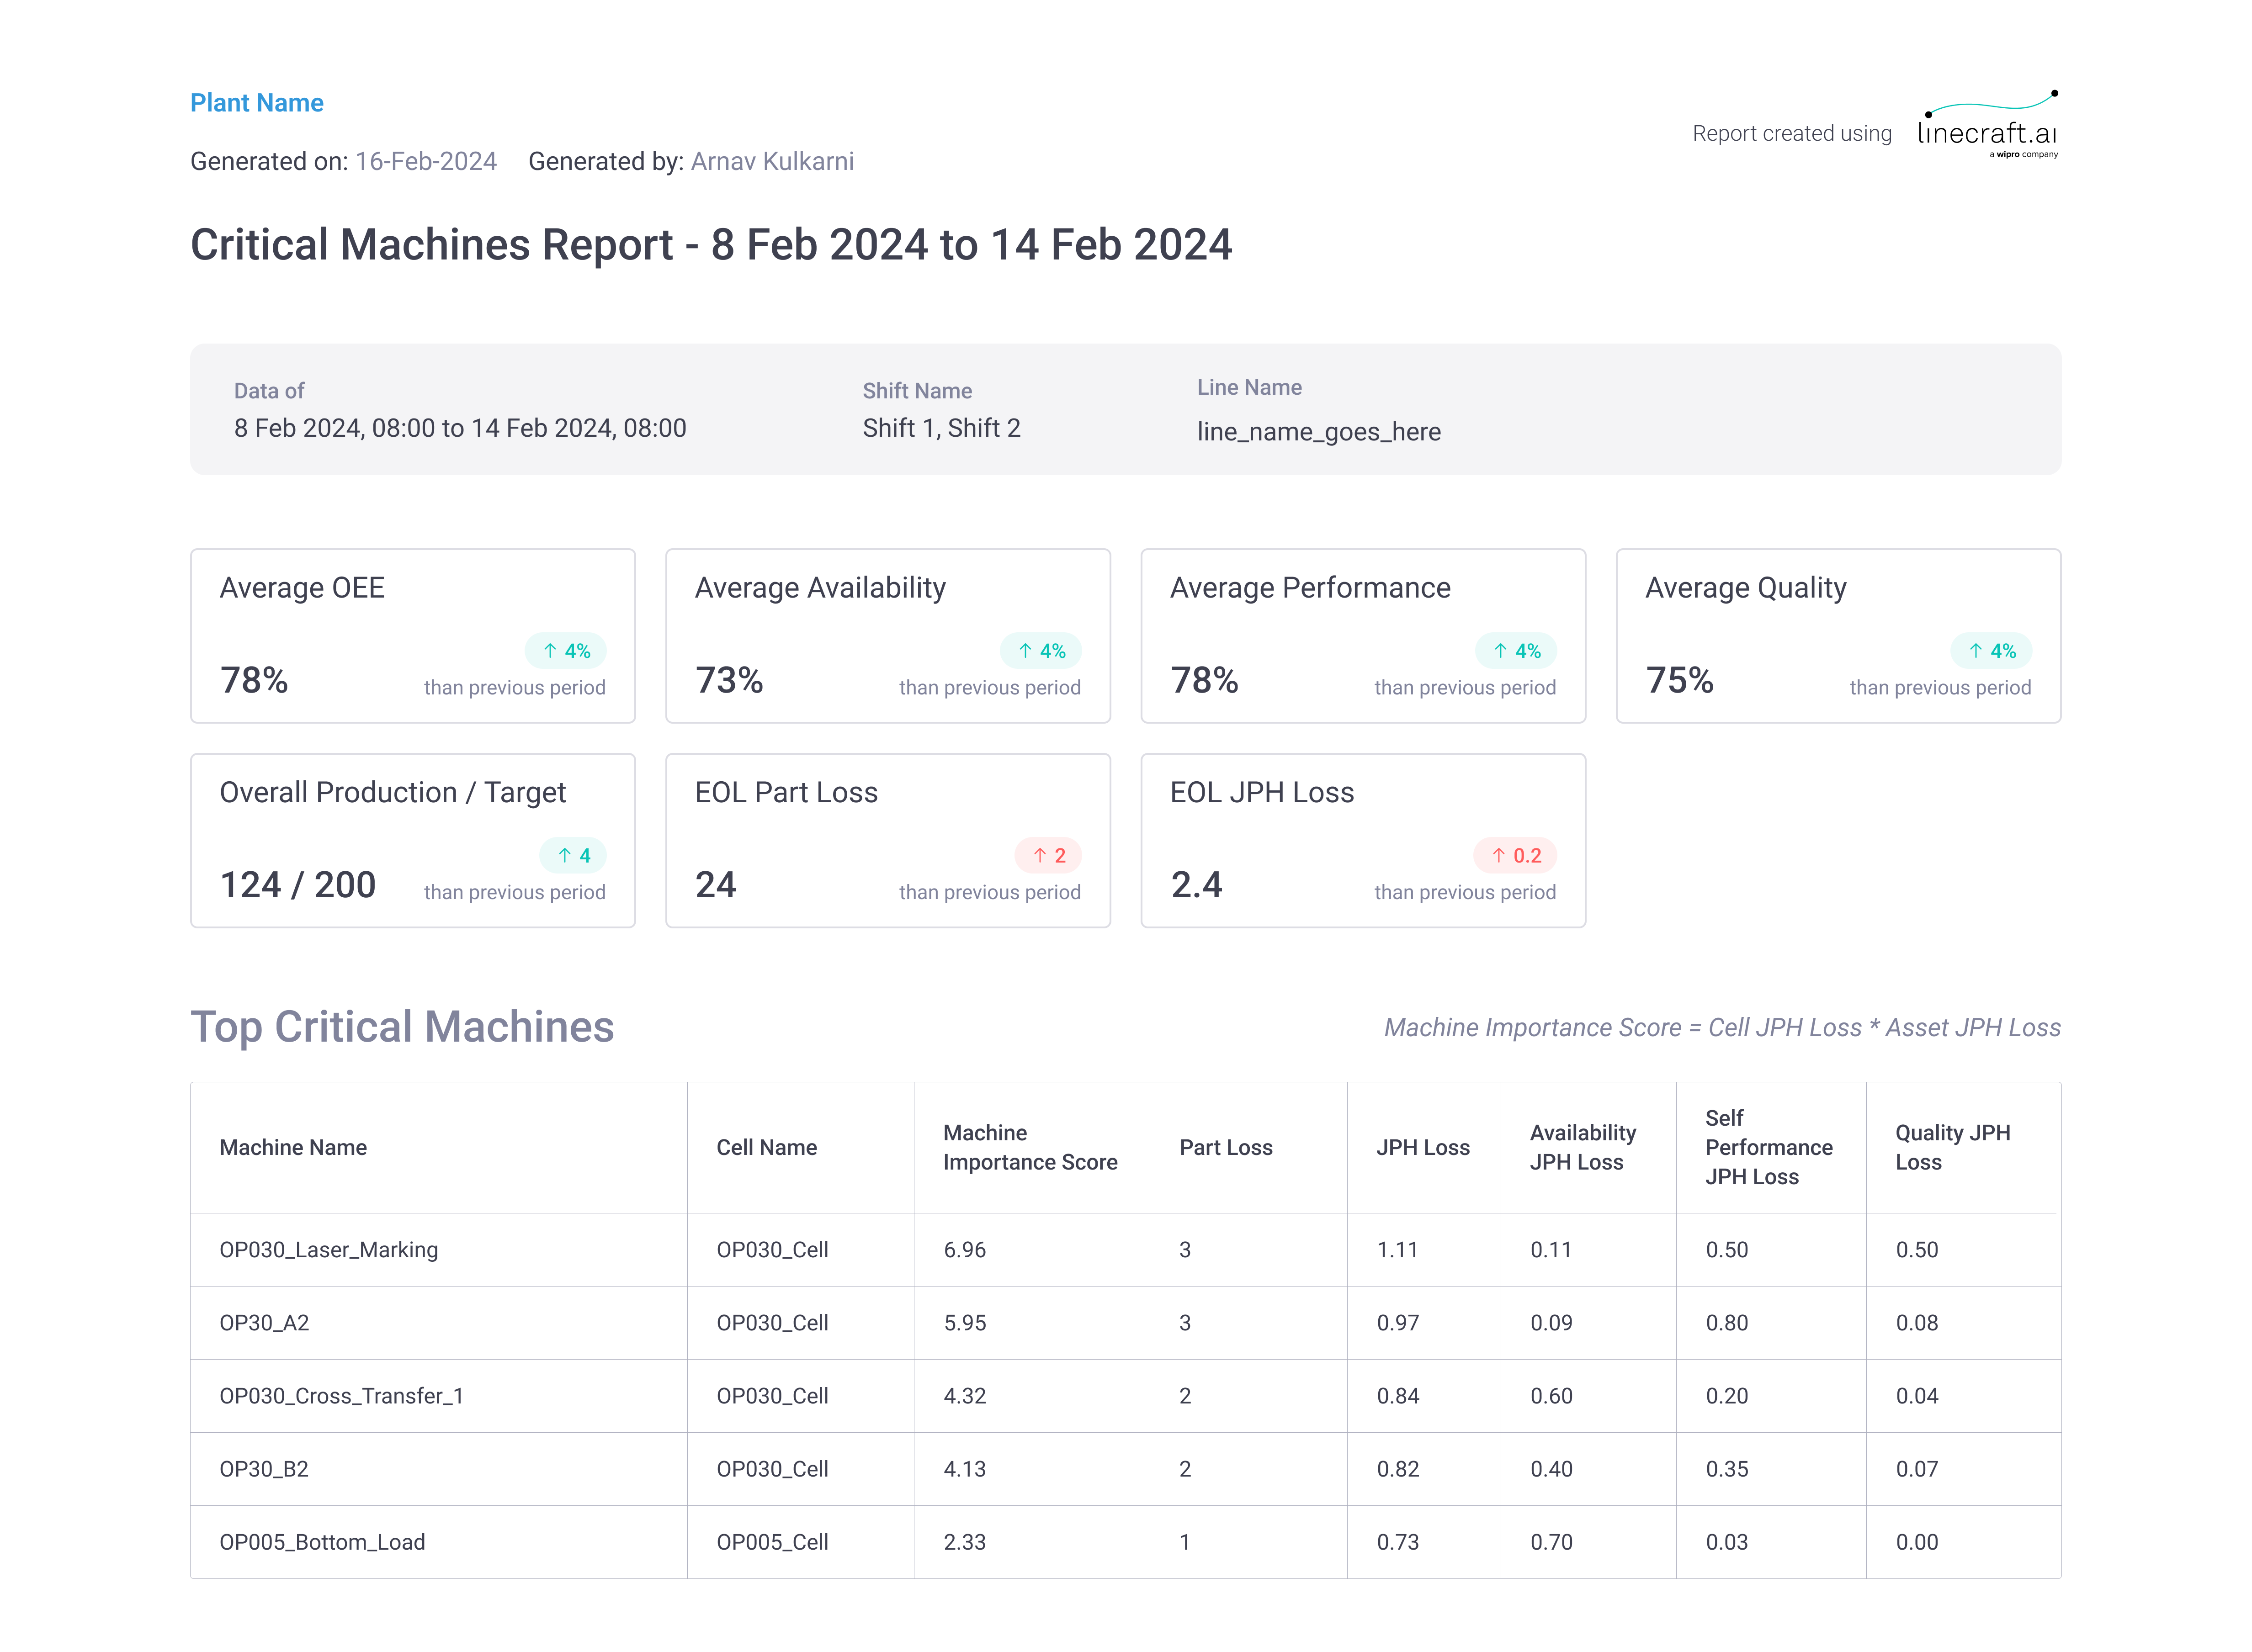2252x1652 pixels.
Task: Click the OP030_Cross_Transfer_1 machine name
Action: (x=341, y=1396)
